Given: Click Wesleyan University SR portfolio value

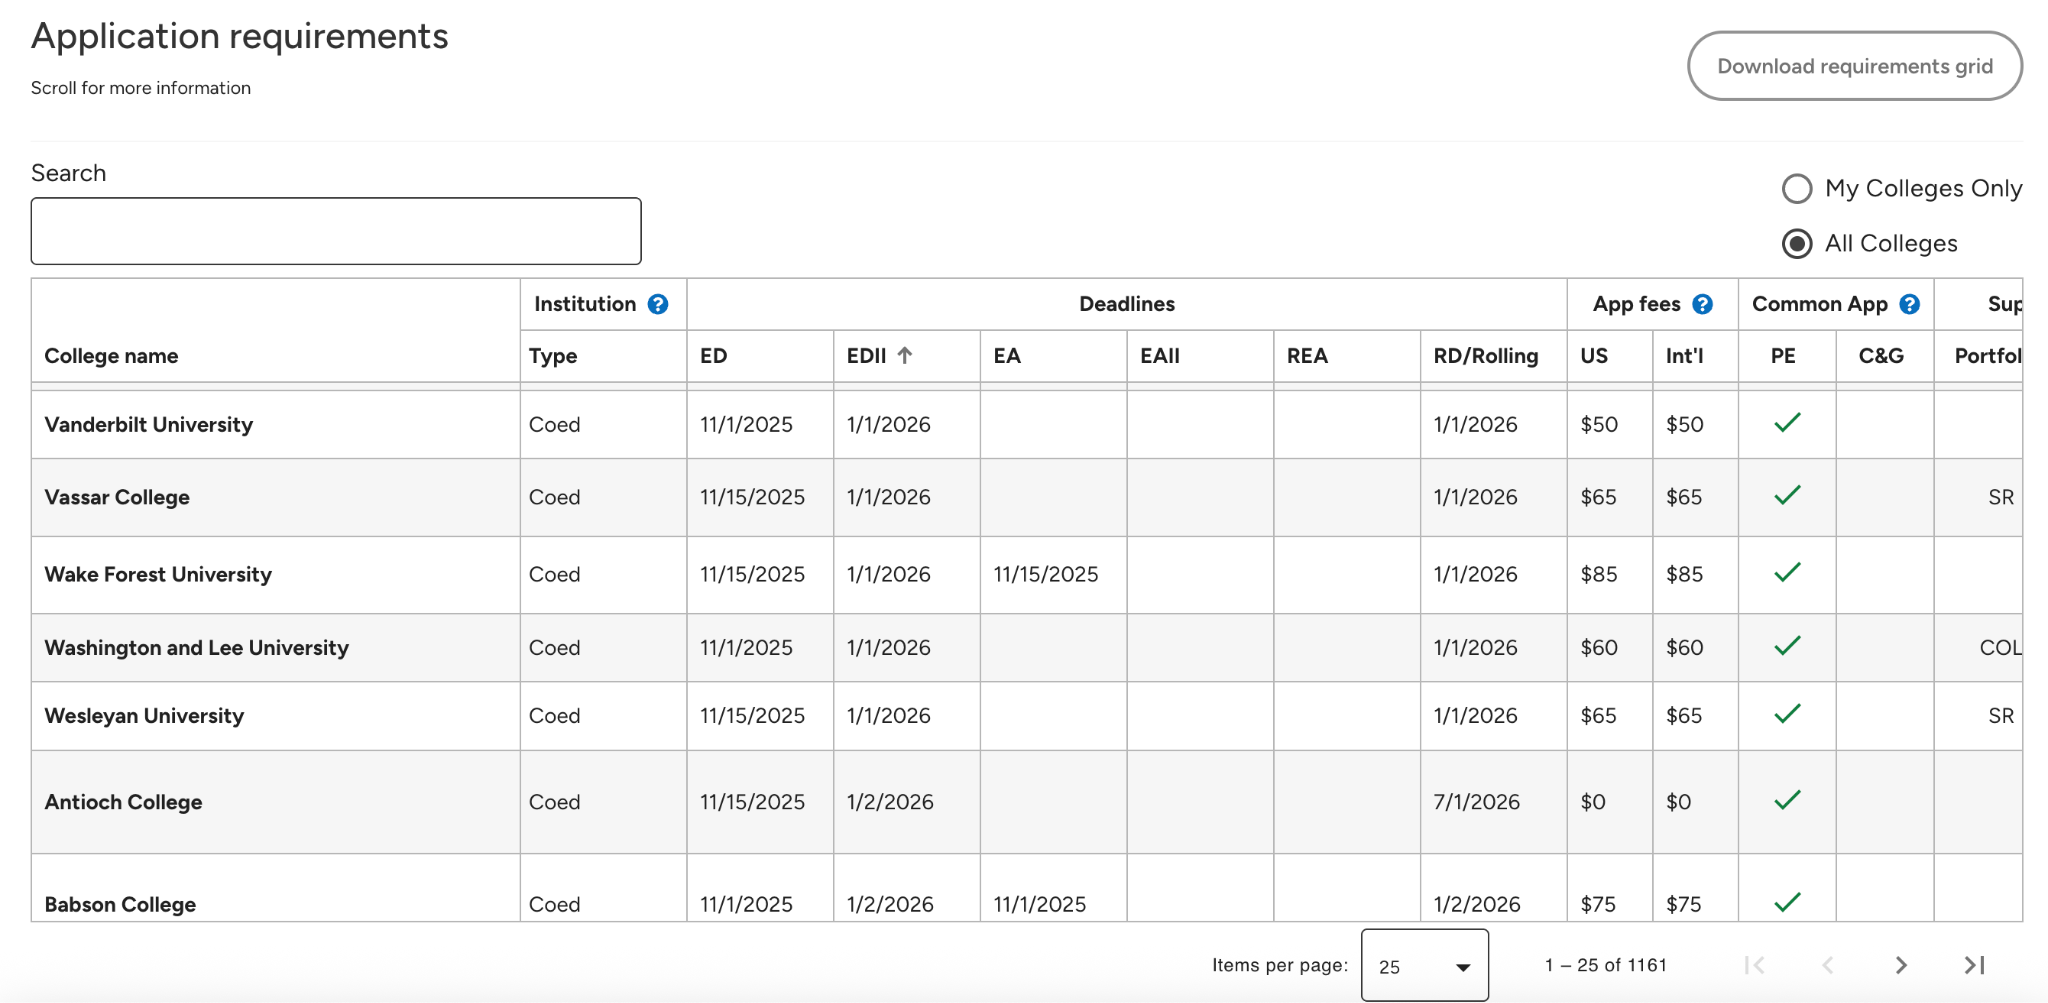Looking at the screenshot, I should coord(2001,716).
